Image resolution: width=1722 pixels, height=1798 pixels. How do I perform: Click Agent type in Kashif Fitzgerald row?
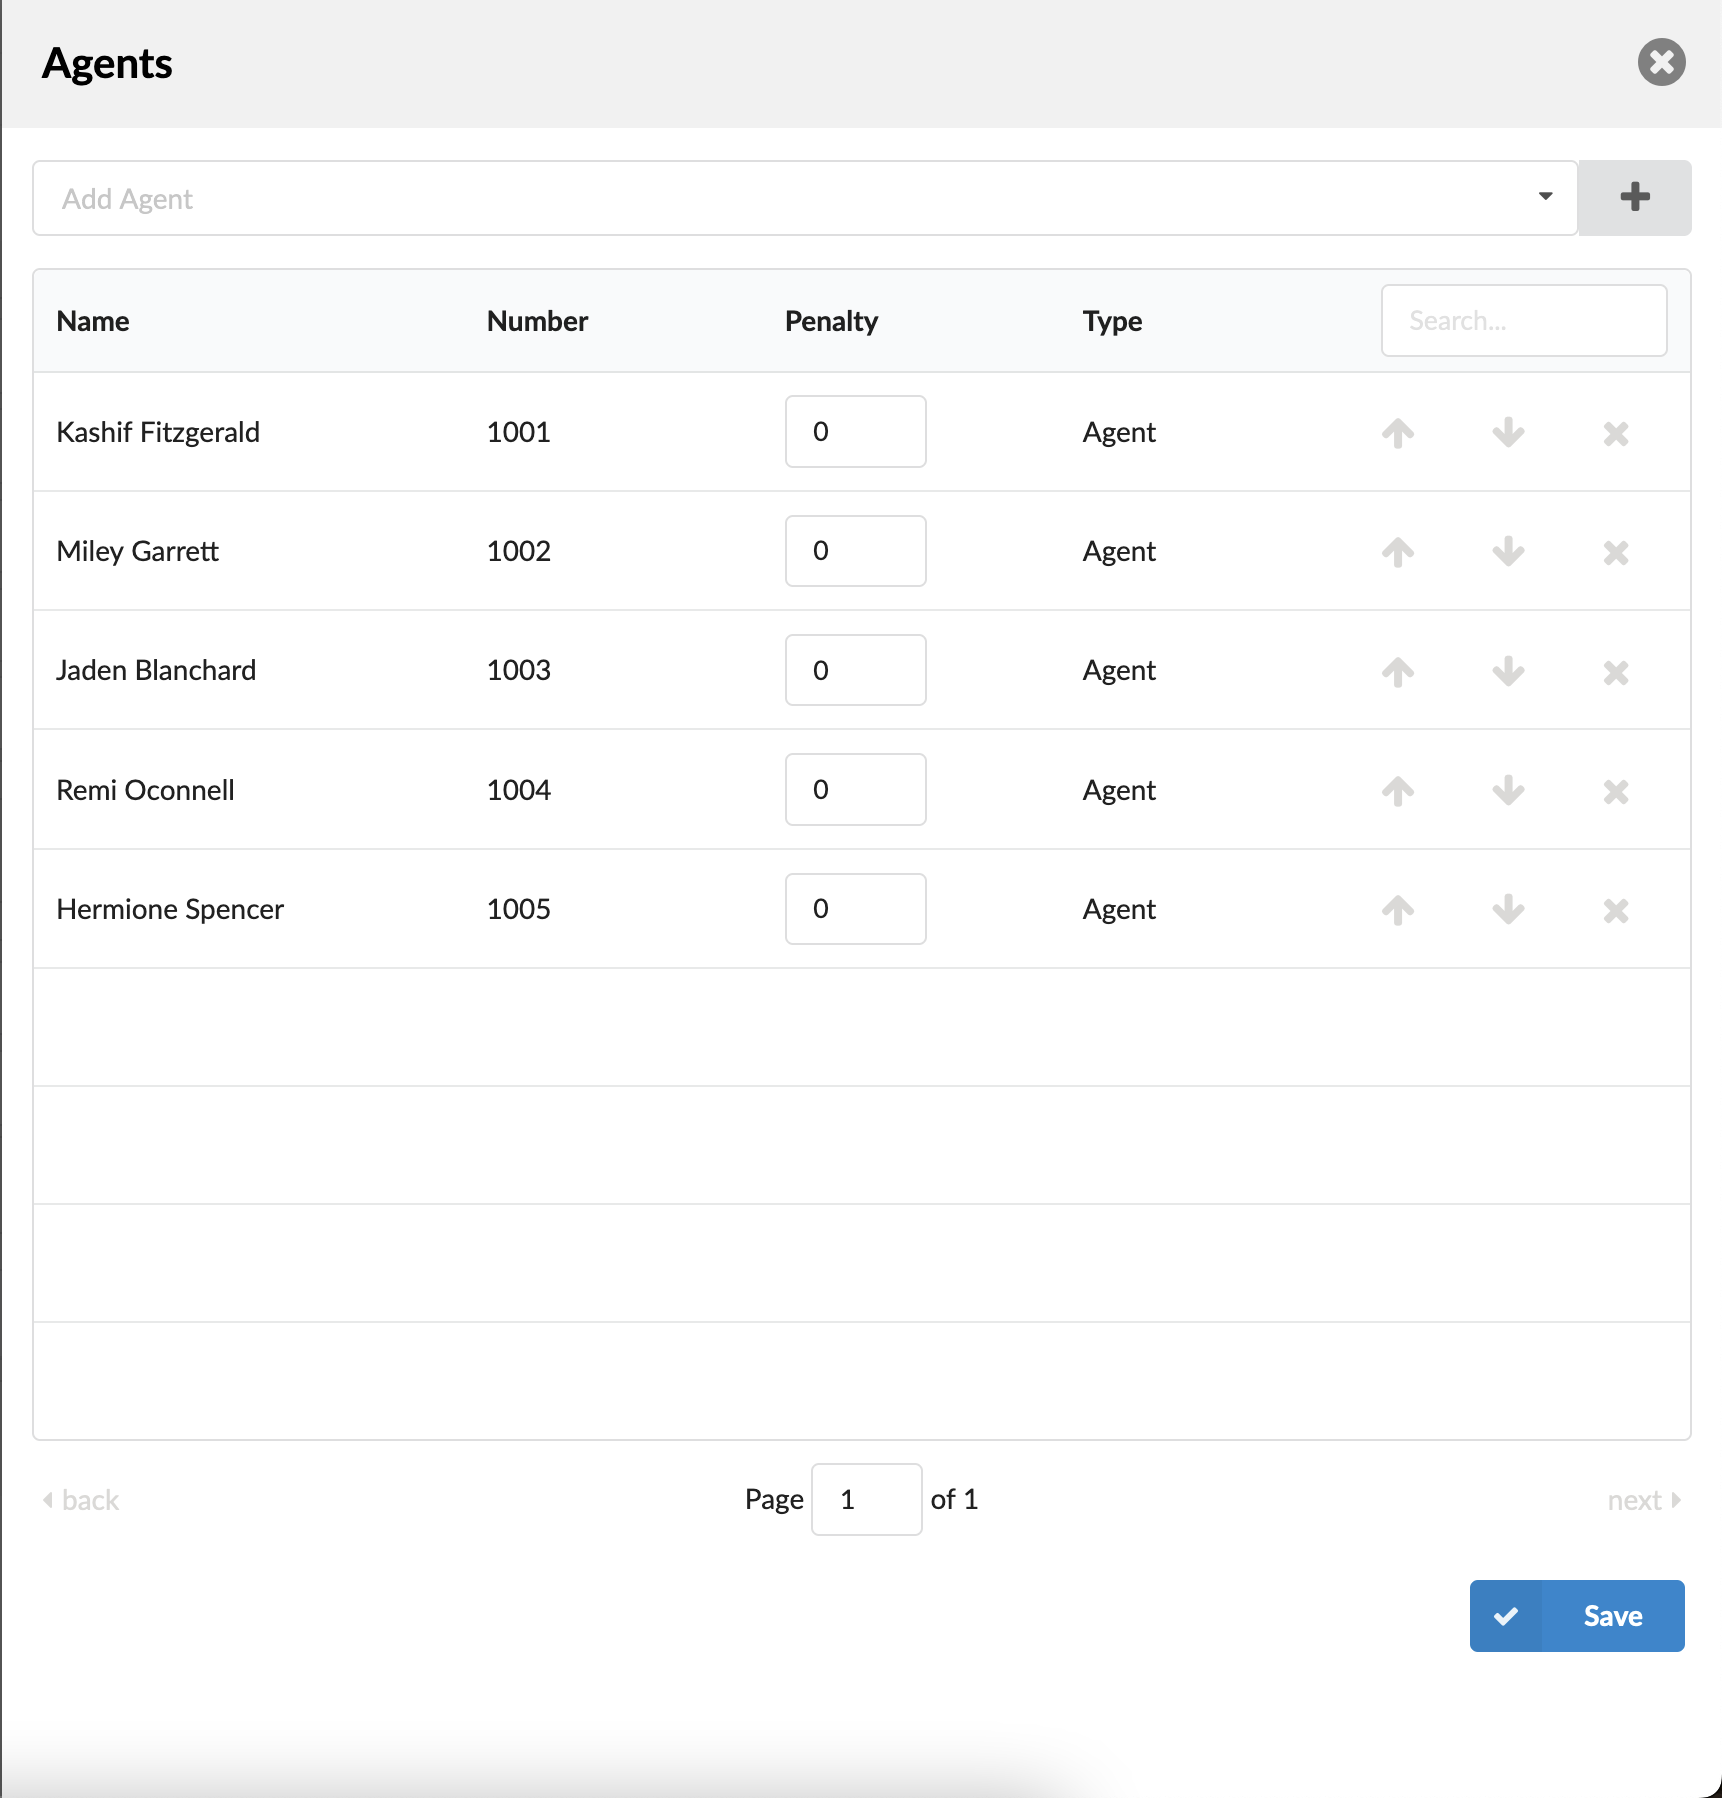(1119, 433)
